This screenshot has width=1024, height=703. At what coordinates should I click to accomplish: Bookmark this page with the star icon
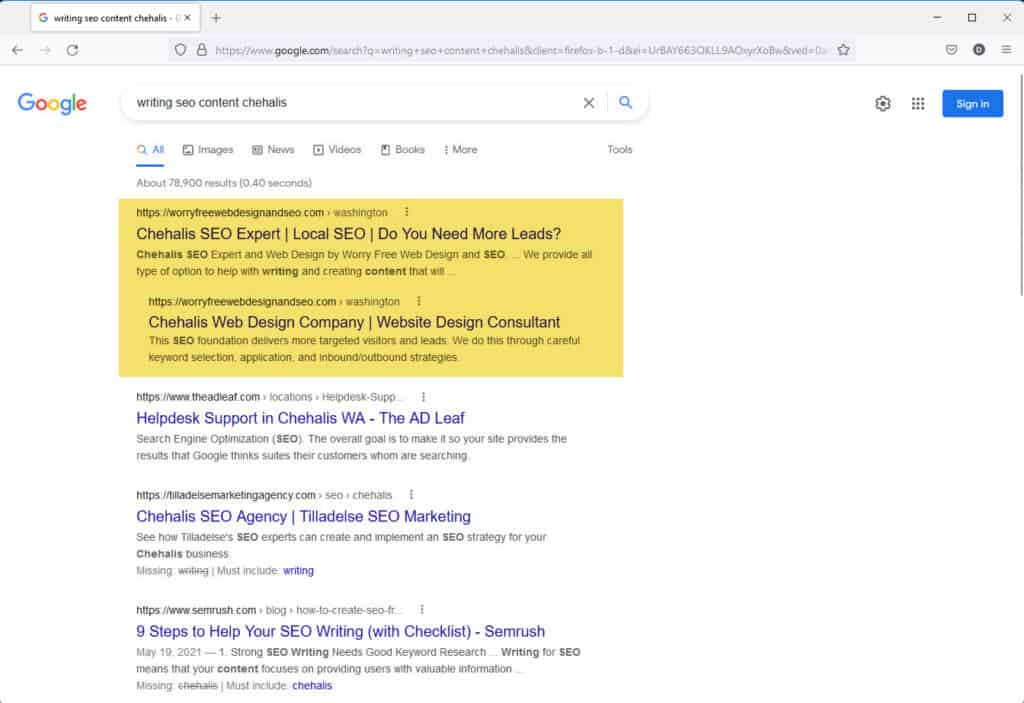pos(843,50)
